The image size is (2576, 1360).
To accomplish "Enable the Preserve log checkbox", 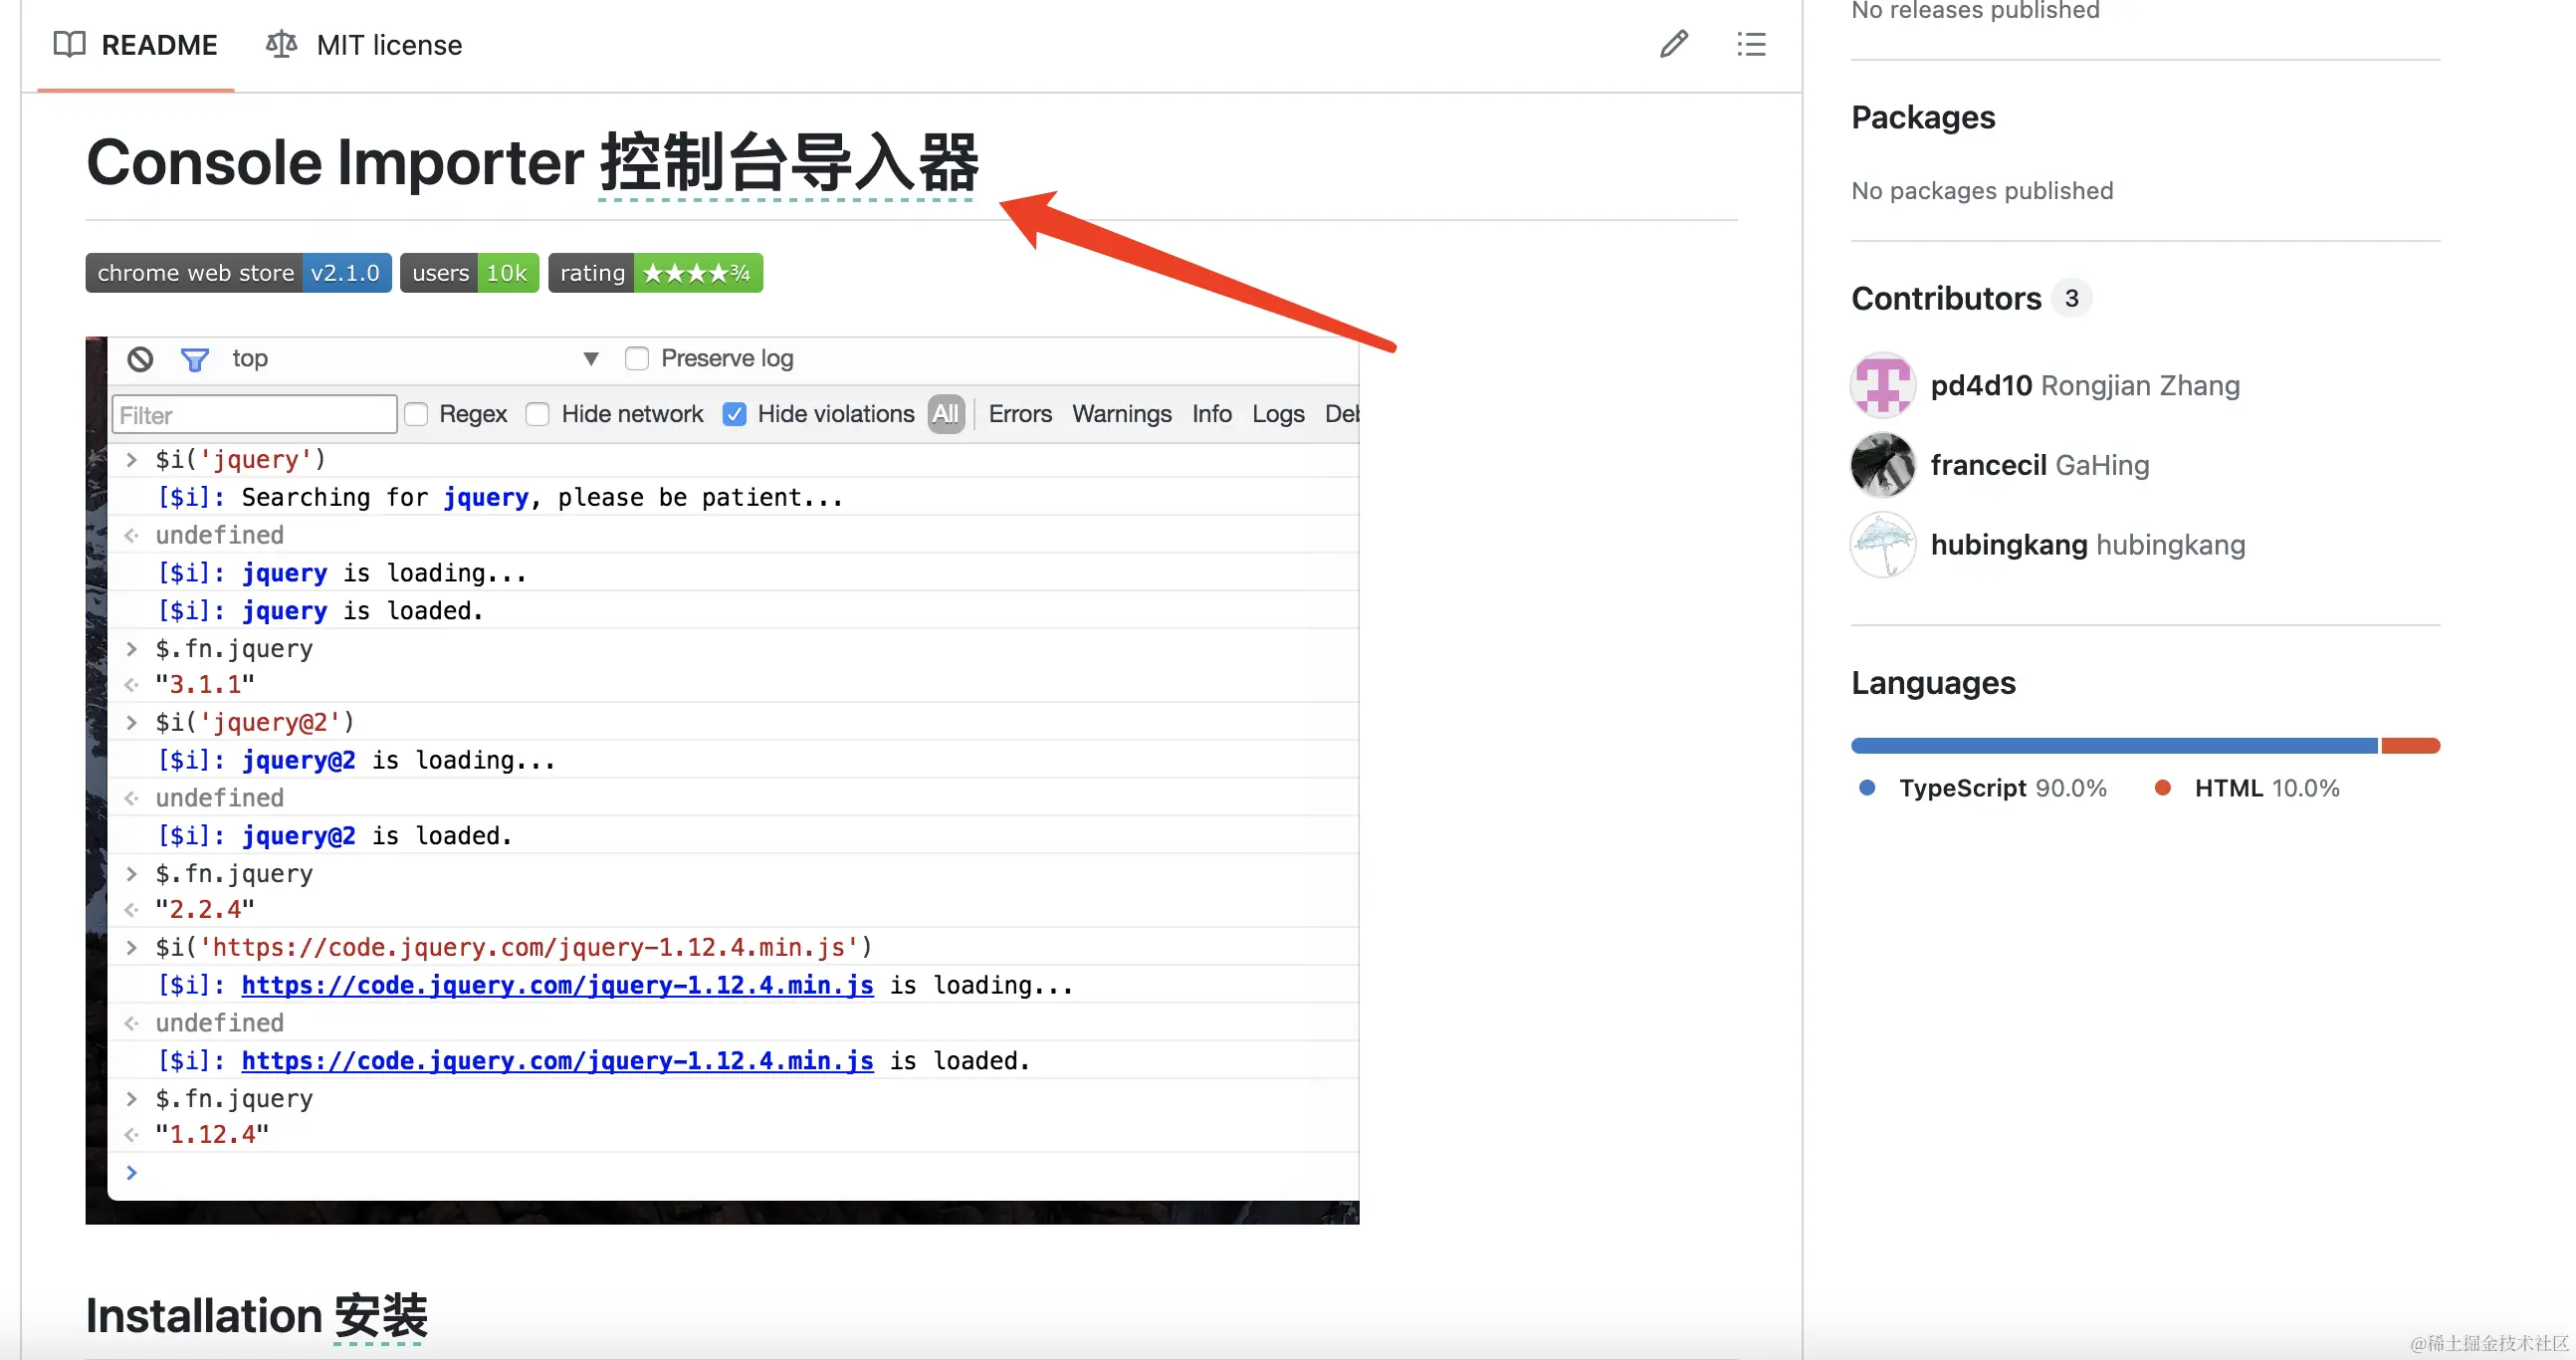I will click(637, 359).
